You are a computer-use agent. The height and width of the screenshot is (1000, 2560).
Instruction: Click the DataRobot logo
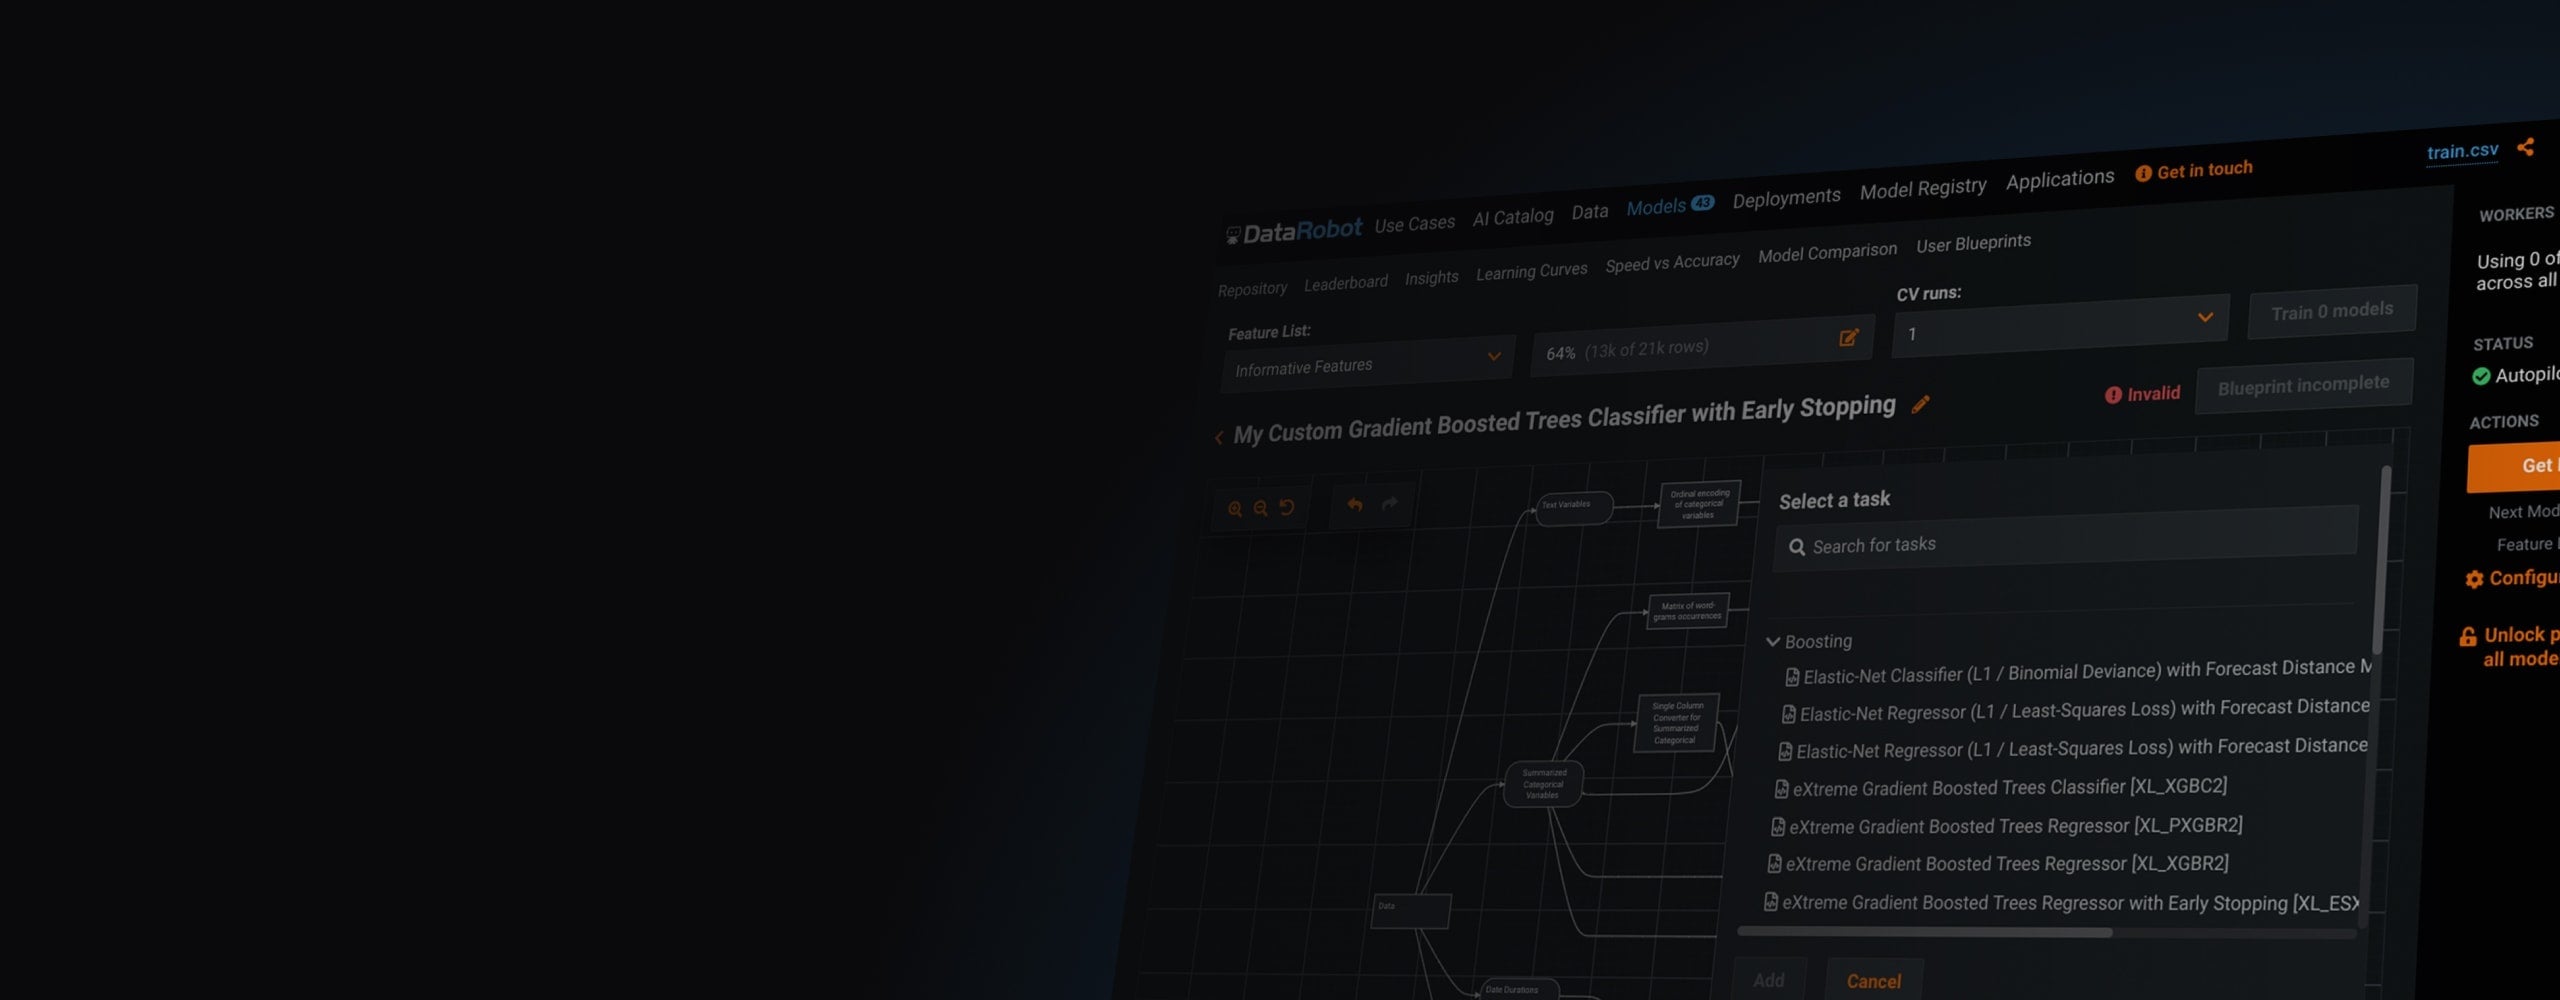(x=1294, y=232)
